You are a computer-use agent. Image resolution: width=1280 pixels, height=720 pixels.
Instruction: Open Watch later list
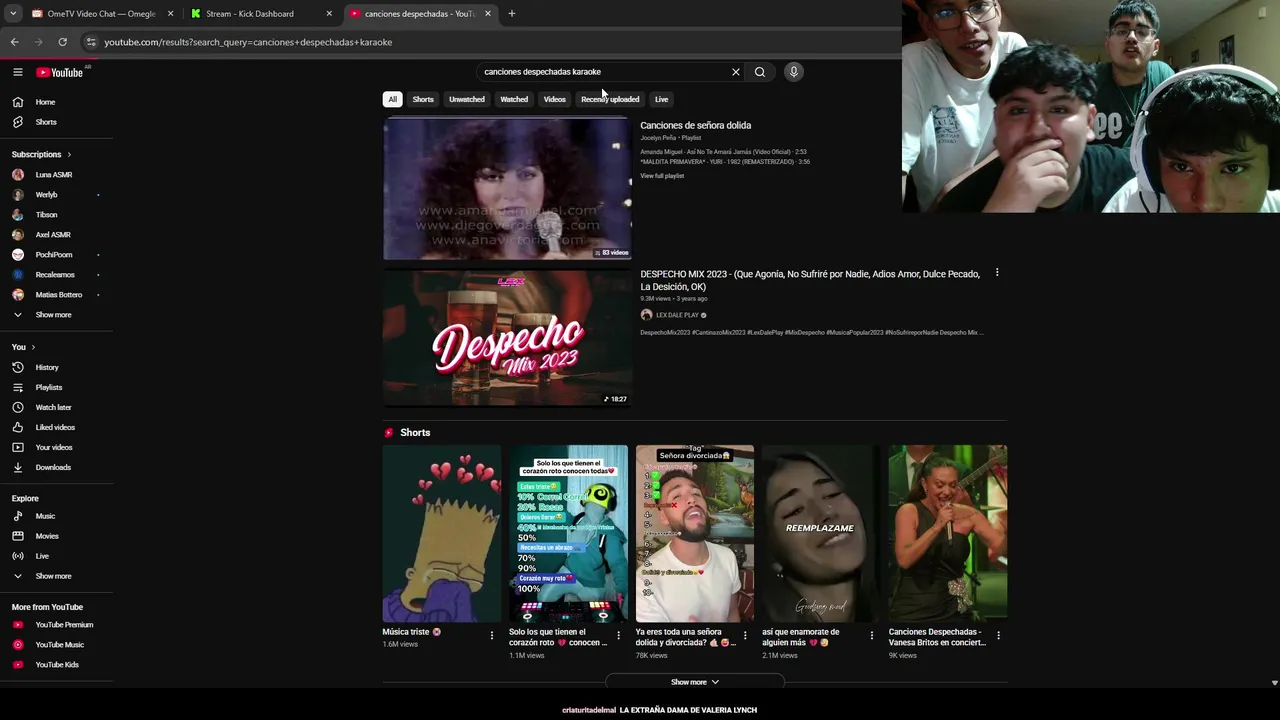coord(53,407)
